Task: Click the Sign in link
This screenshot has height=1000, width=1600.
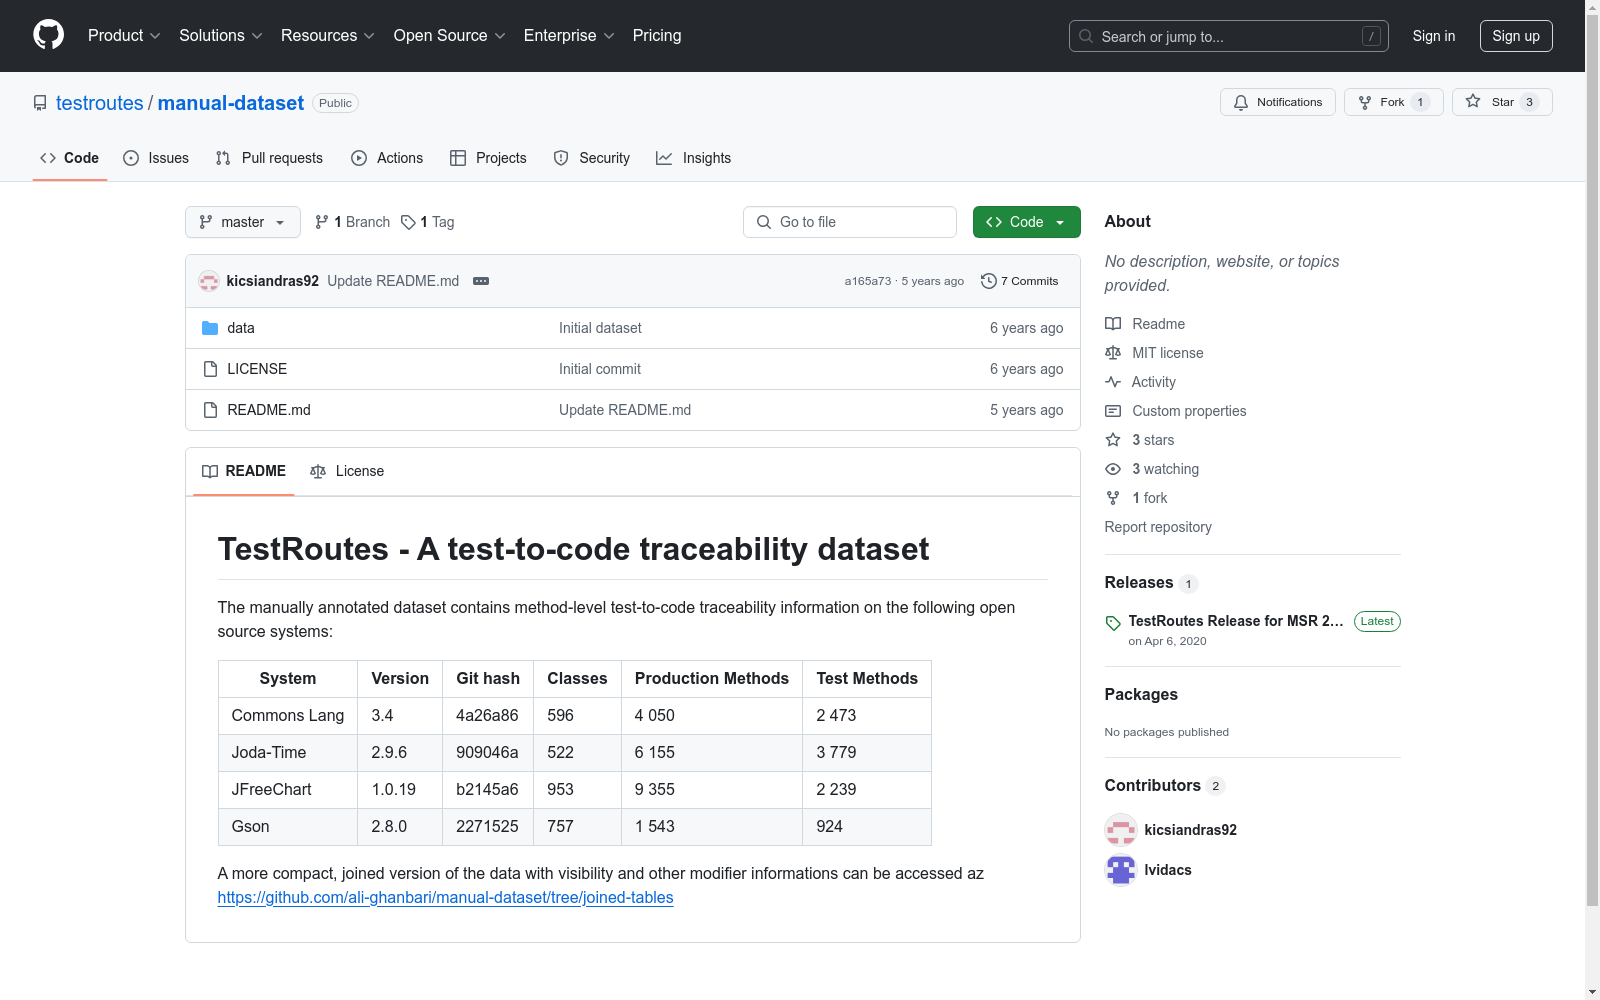Action: tap(1434, 36)
